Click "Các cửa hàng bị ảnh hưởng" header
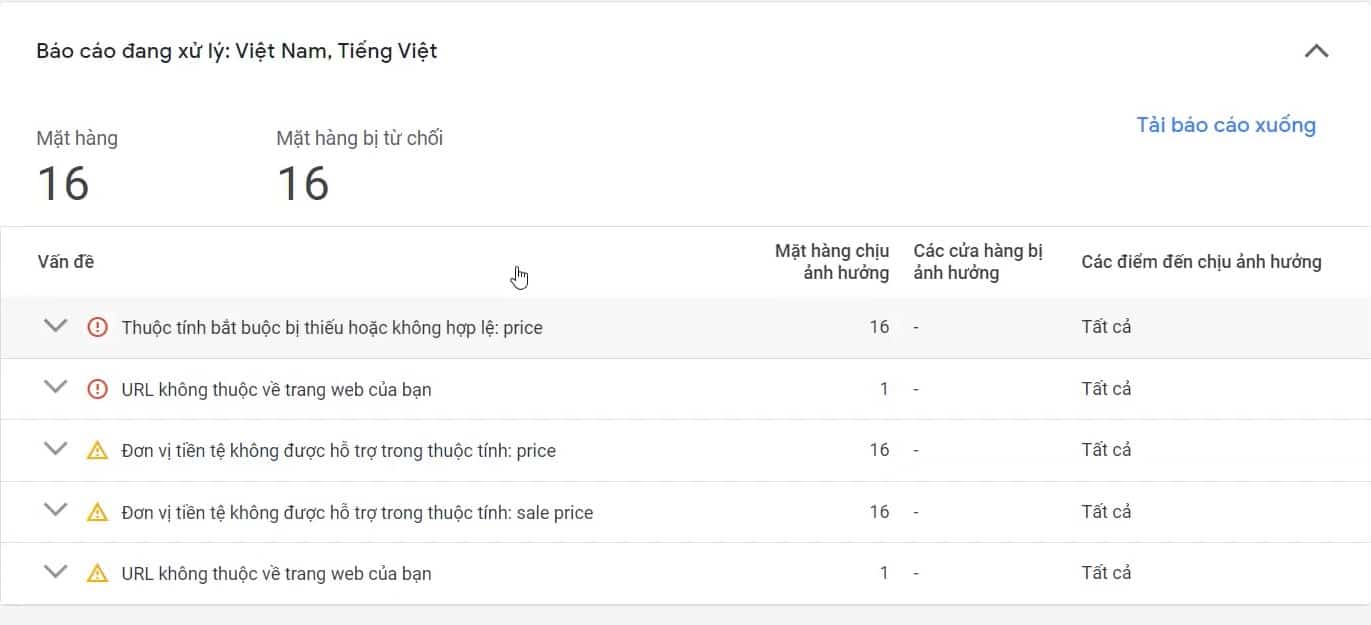Image resolution: width=1371 pixels, height=625 pixels. [977, 262]
